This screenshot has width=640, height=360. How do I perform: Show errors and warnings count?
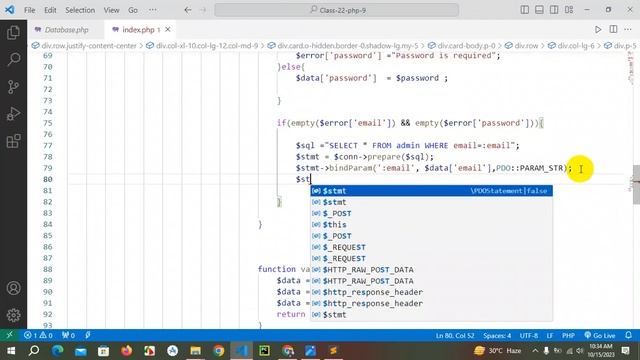tap(38, 335)
